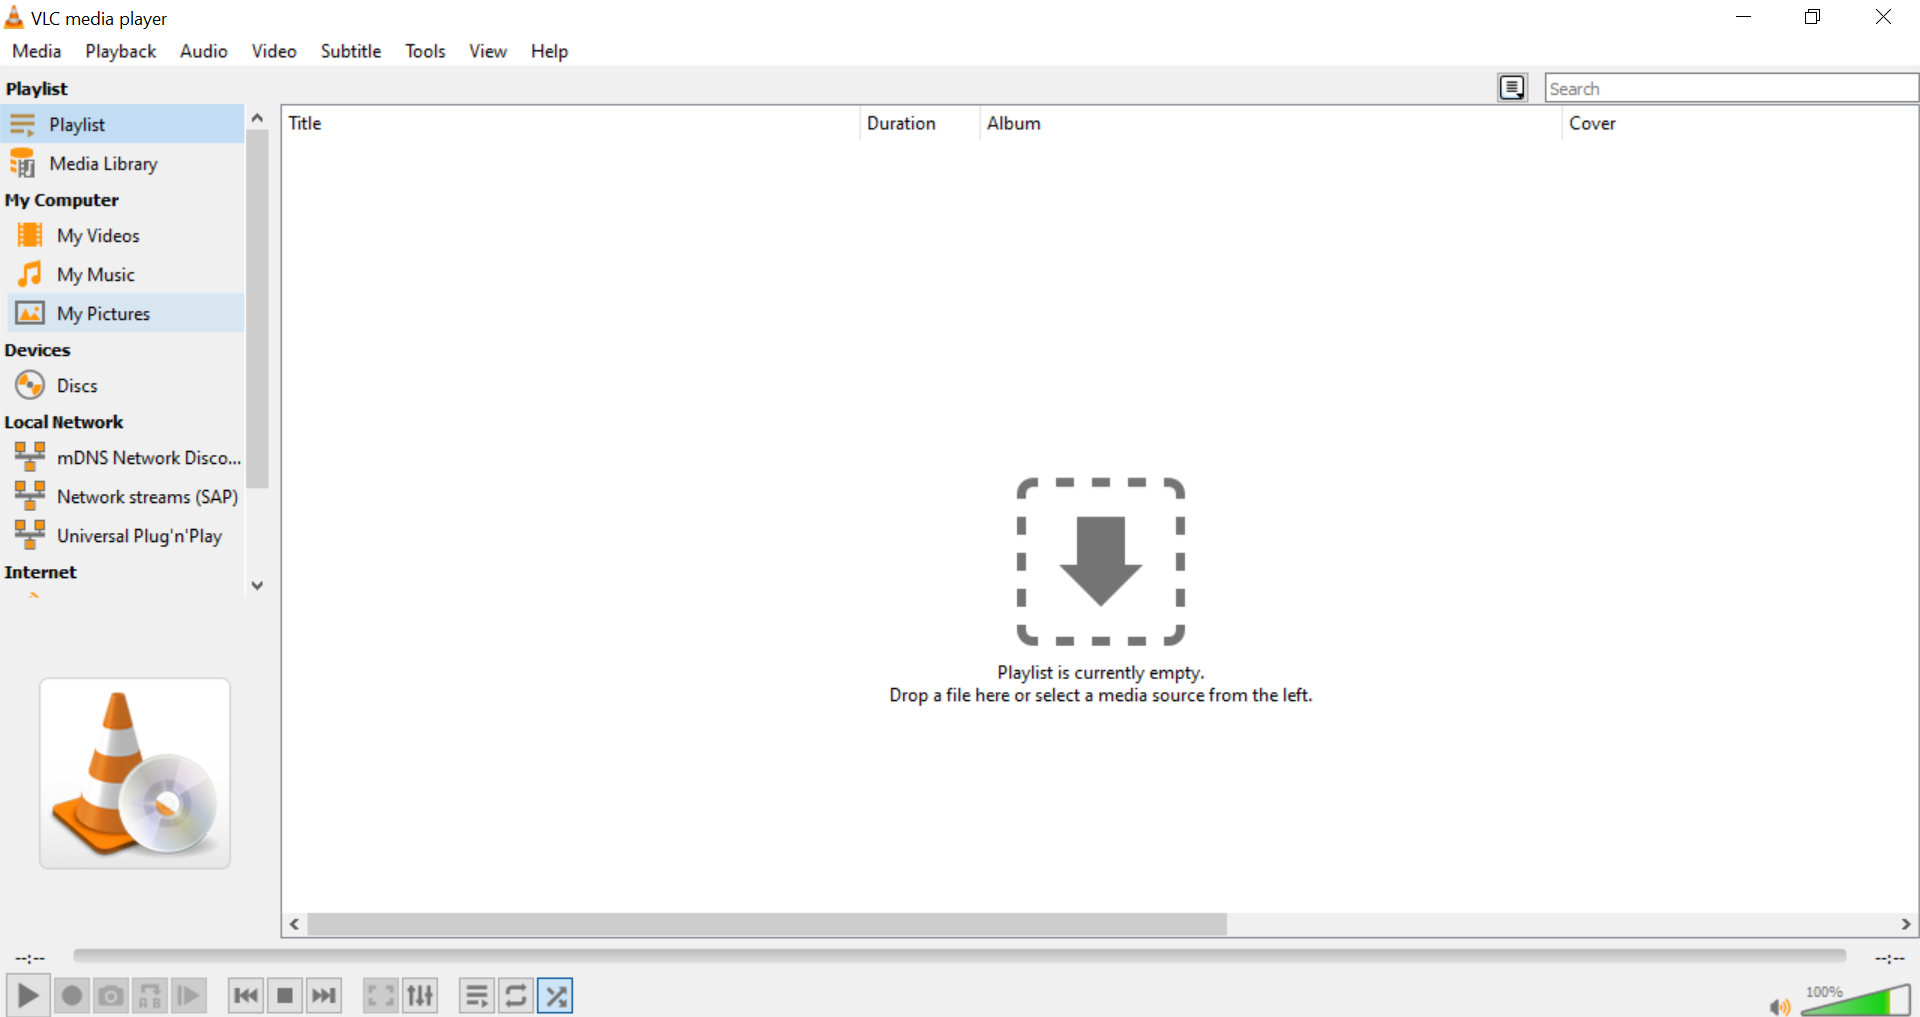Stop playback with the stop button
Screen dimensions: 1920x1017
point(285,996)
